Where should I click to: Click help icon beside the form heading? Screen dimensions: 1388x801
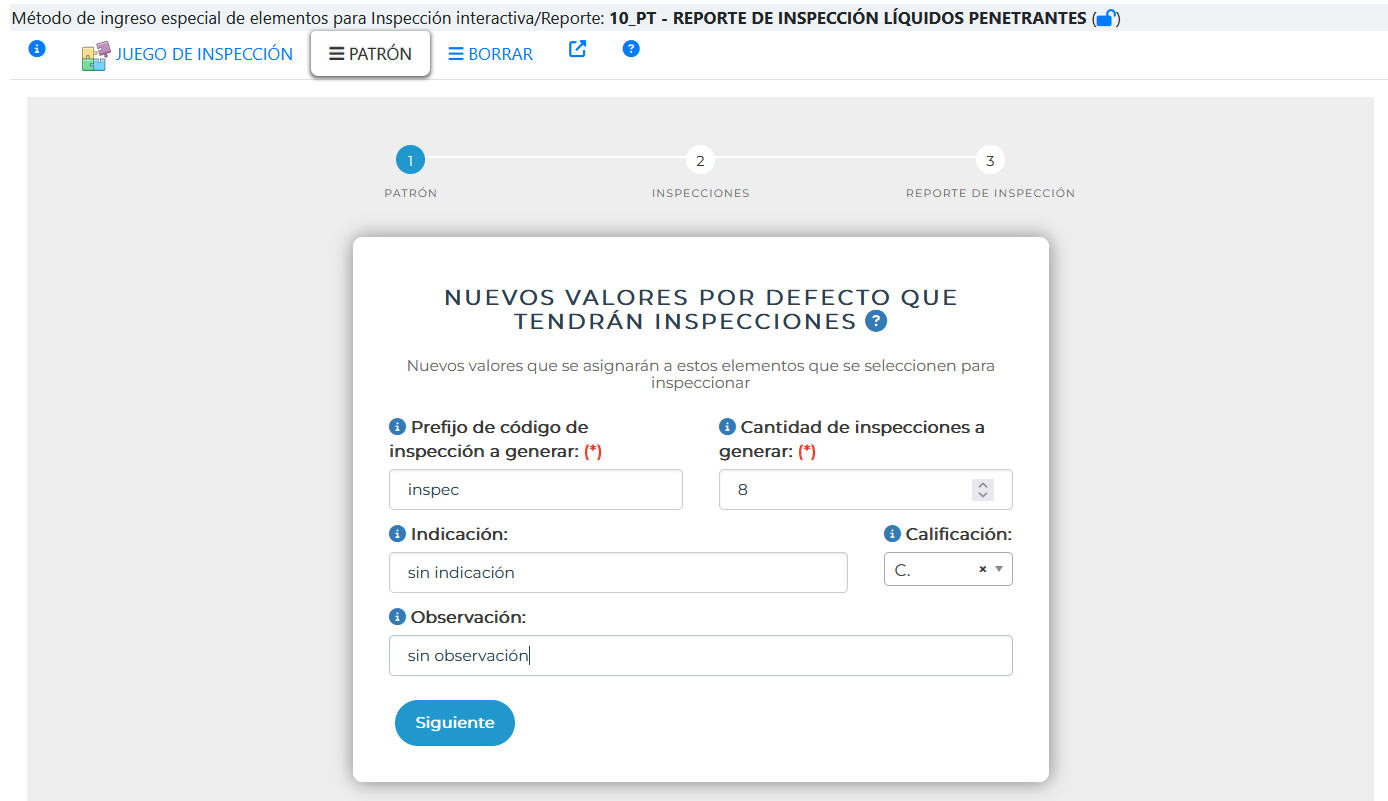(876, 321)
